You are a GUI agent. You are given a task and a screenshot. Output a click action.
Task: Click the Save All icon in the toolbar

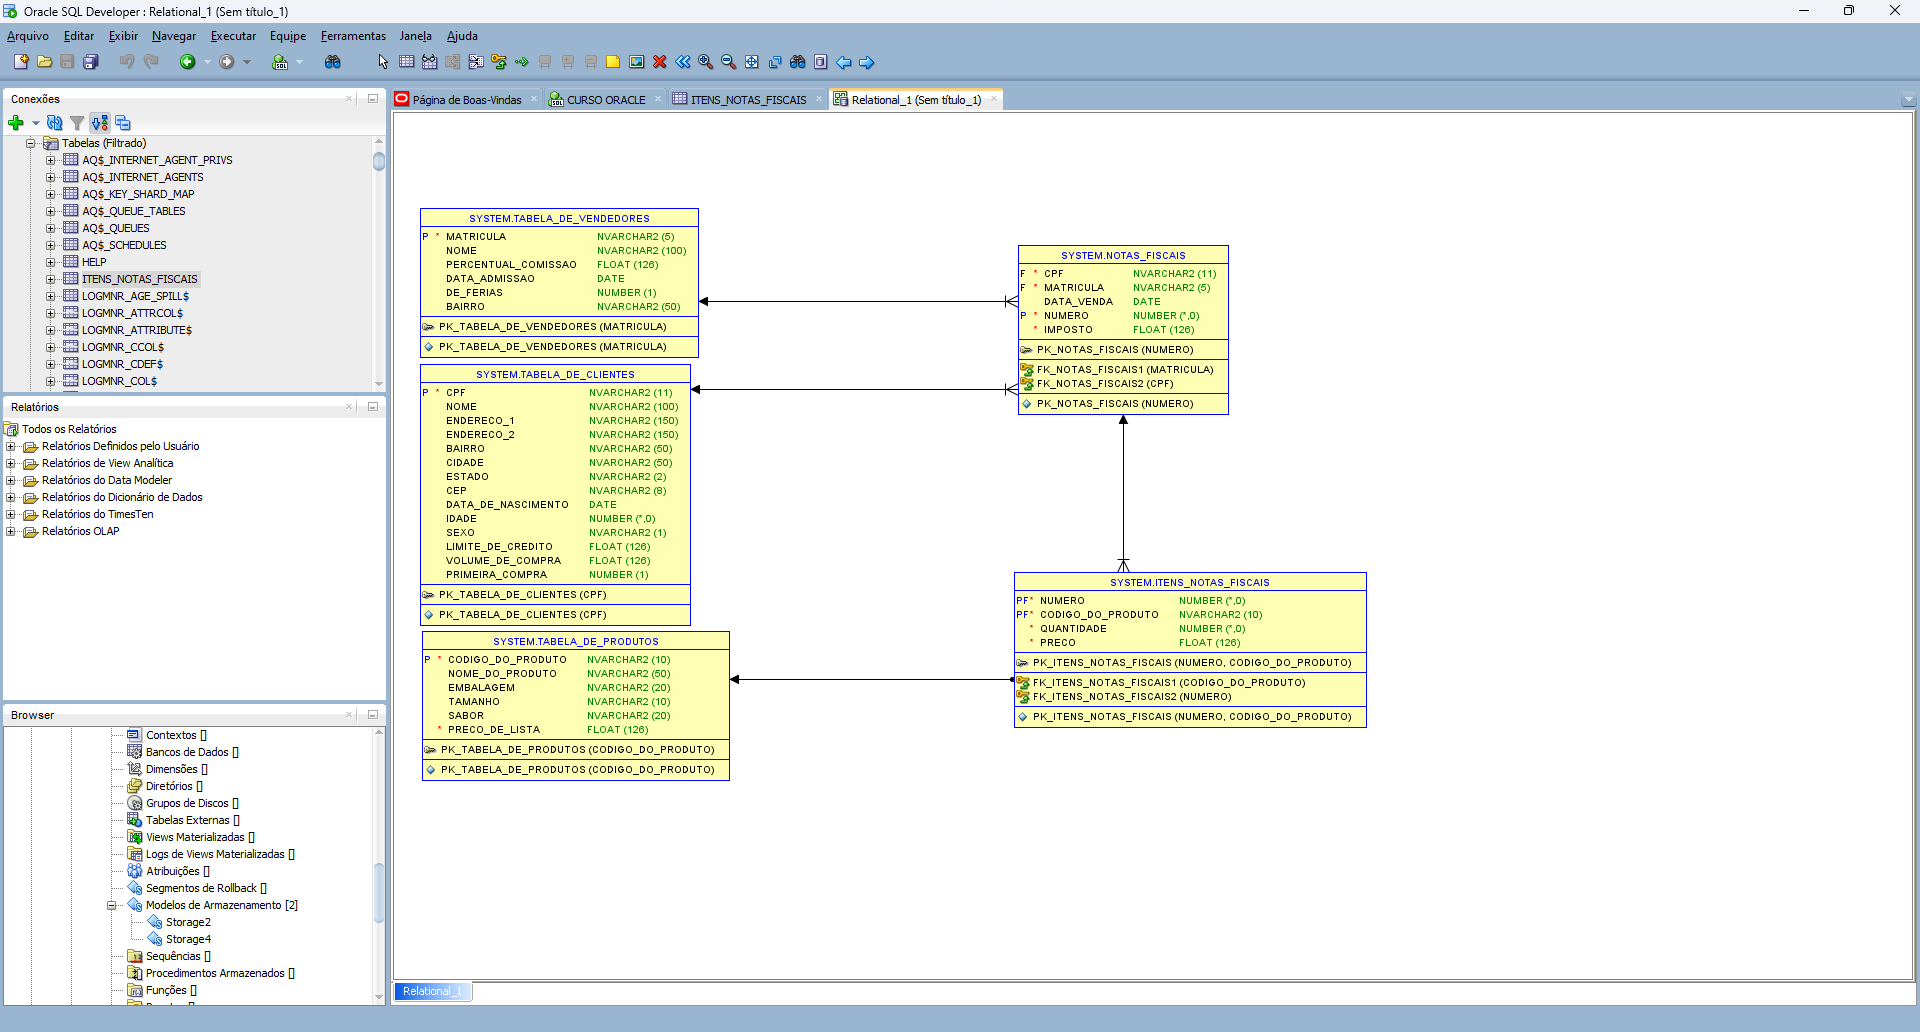[90, 62]
